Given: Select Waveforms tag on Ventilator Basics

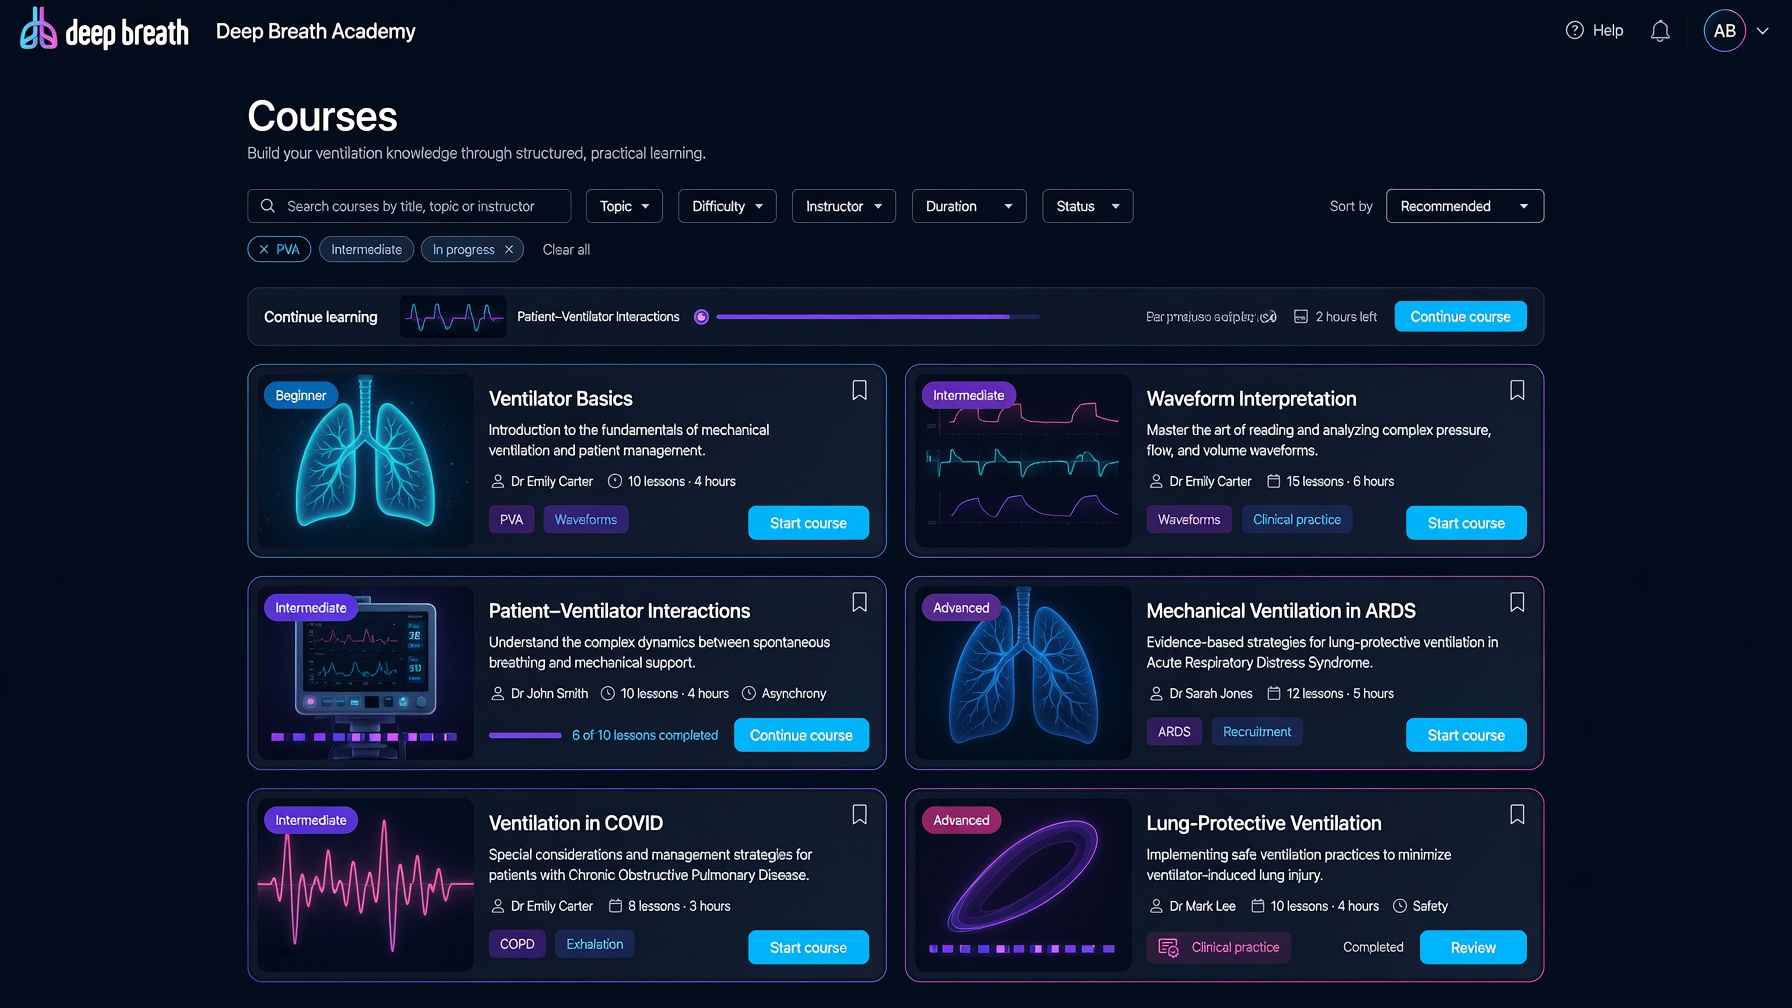Looking at the screenshot, I should 586,520.
